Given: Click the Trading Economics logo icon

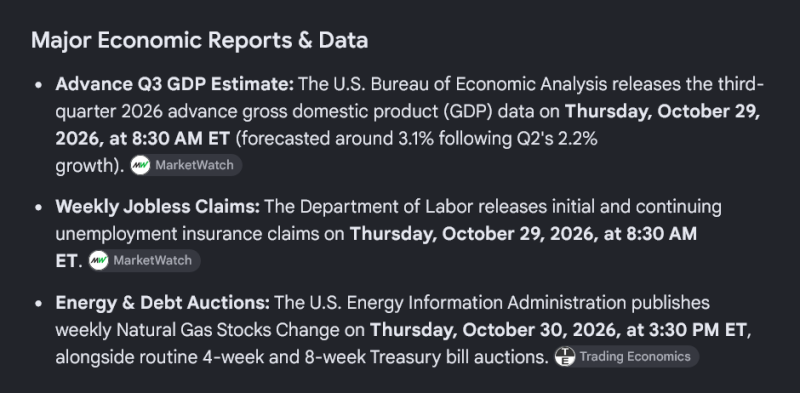Looking at the screenshot, I should (x=565, y=356).
